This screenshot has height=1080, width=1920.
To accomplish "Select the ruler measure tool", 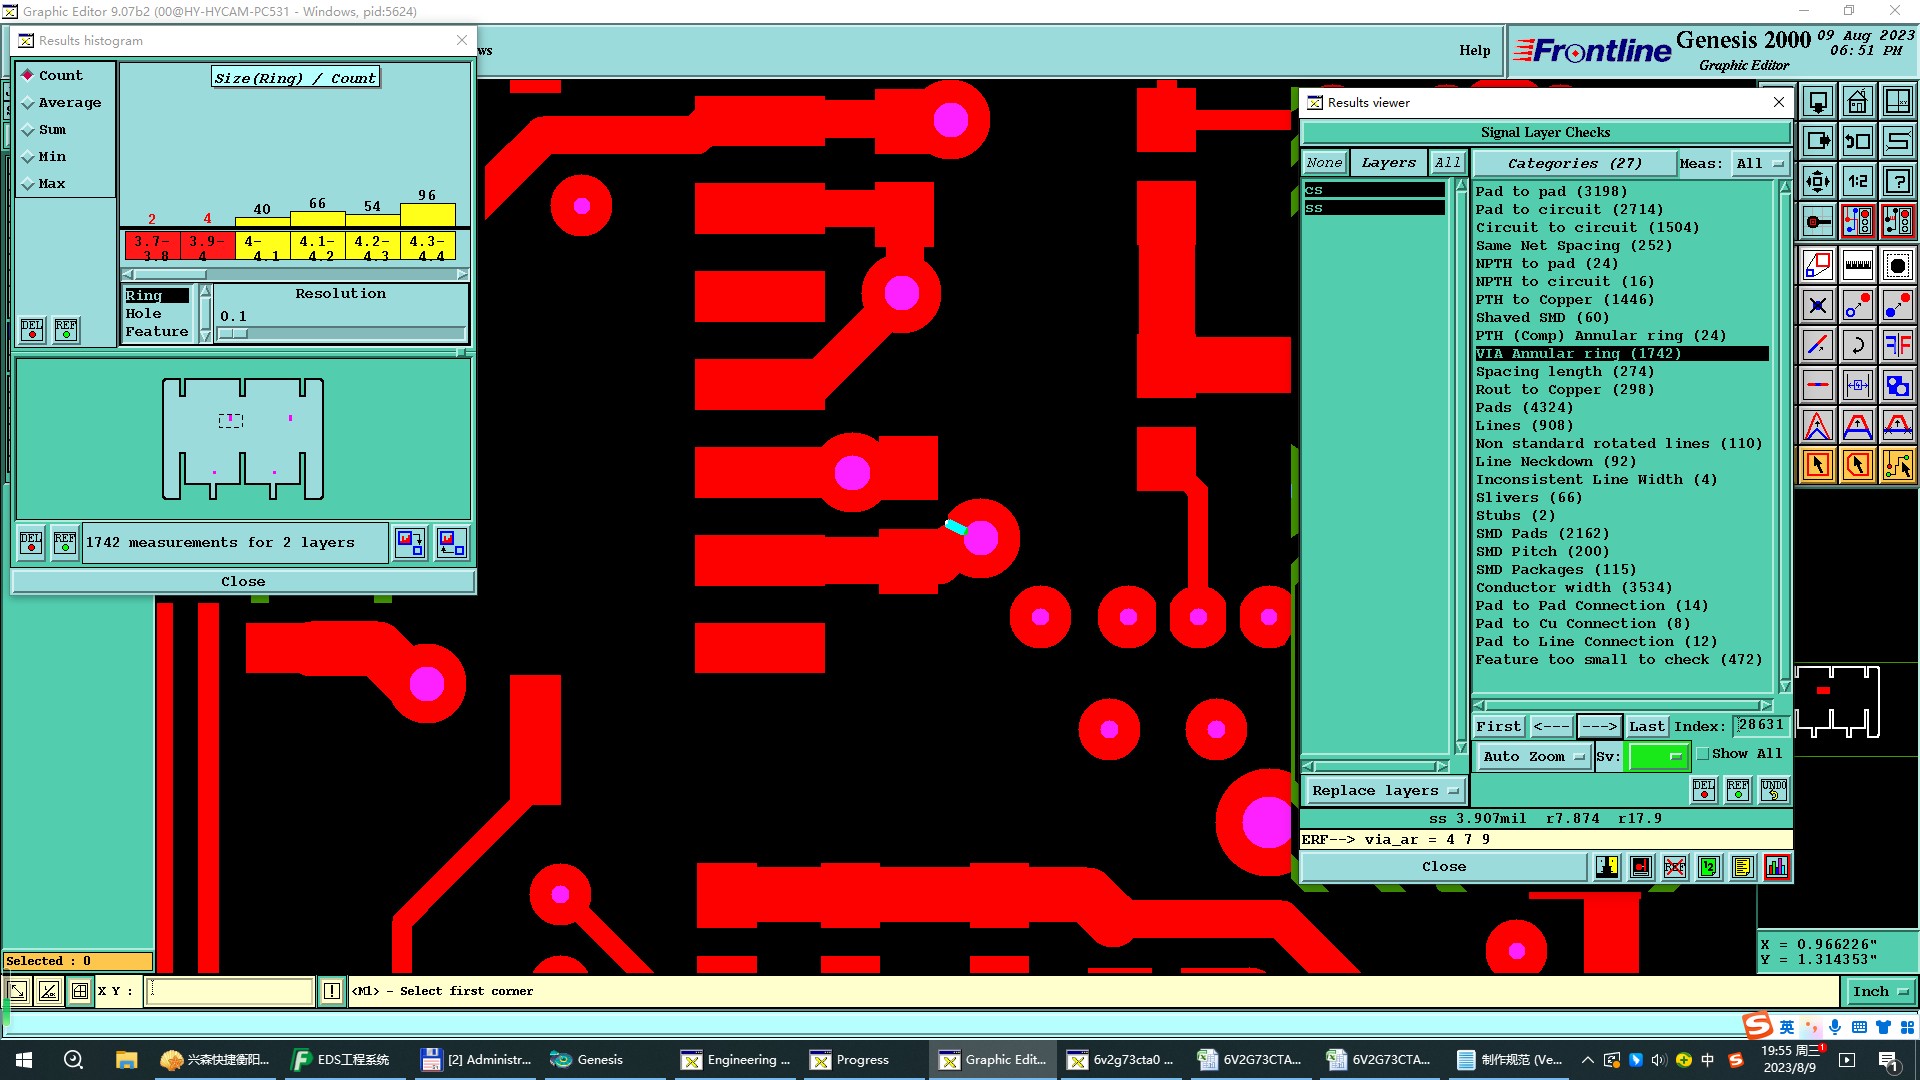I will coord(1857,266).
